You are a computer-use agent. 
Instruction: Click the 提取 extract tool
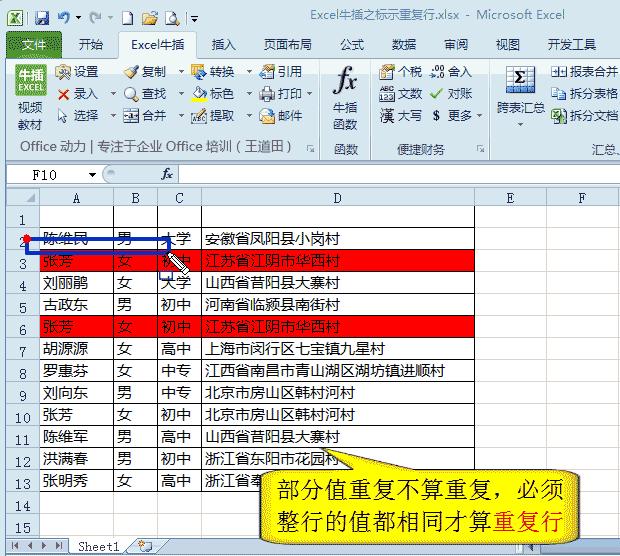[213, 116]
